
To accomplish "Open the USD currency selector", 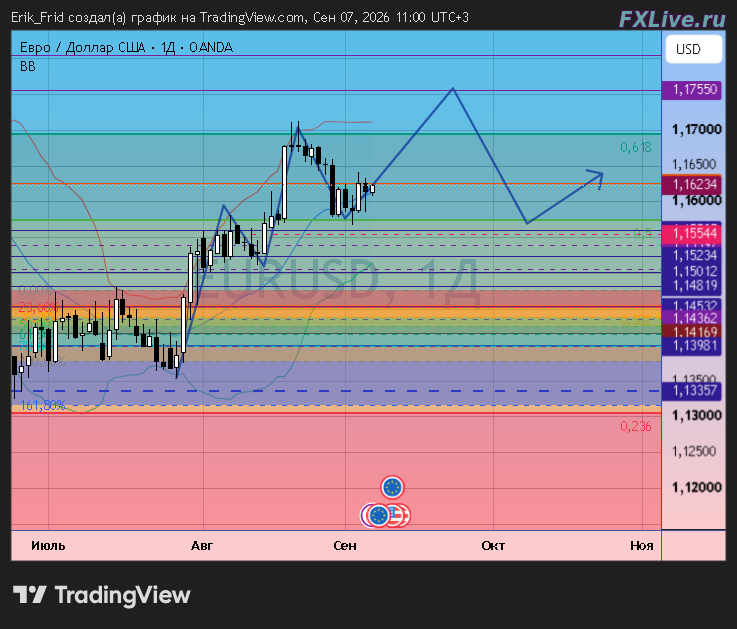I will pos(694,49).
